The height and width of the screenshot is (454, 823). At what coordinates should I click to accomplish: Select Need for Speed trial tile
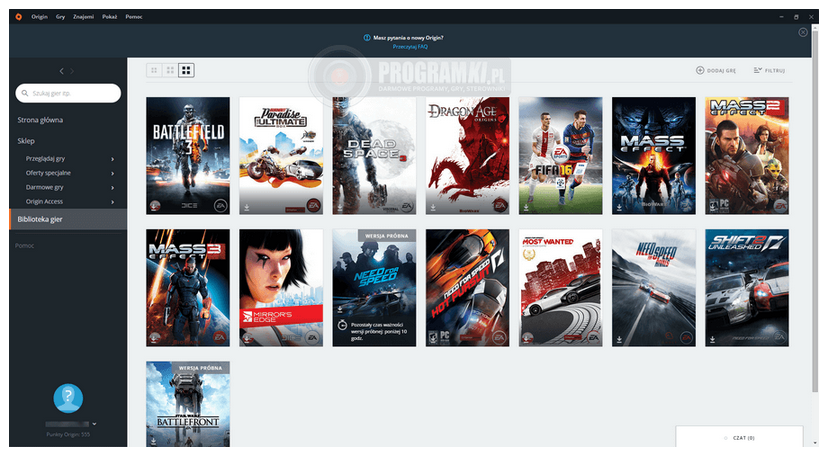(x=374, y=288)
